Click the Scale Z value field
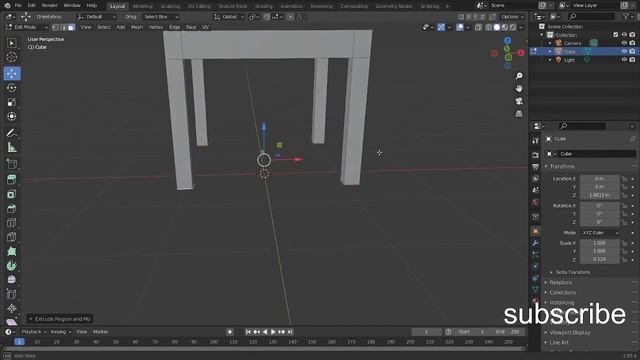This screenshot has height=360, width=640. (x=599, y=259)
